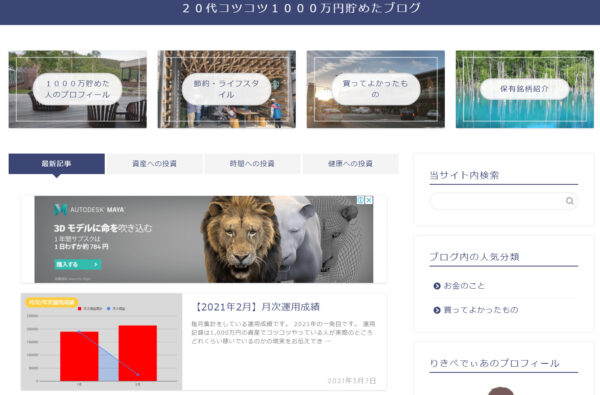Open the ad info icon on Maya banner
Screen dimensions: 600x395
[360, 200]
